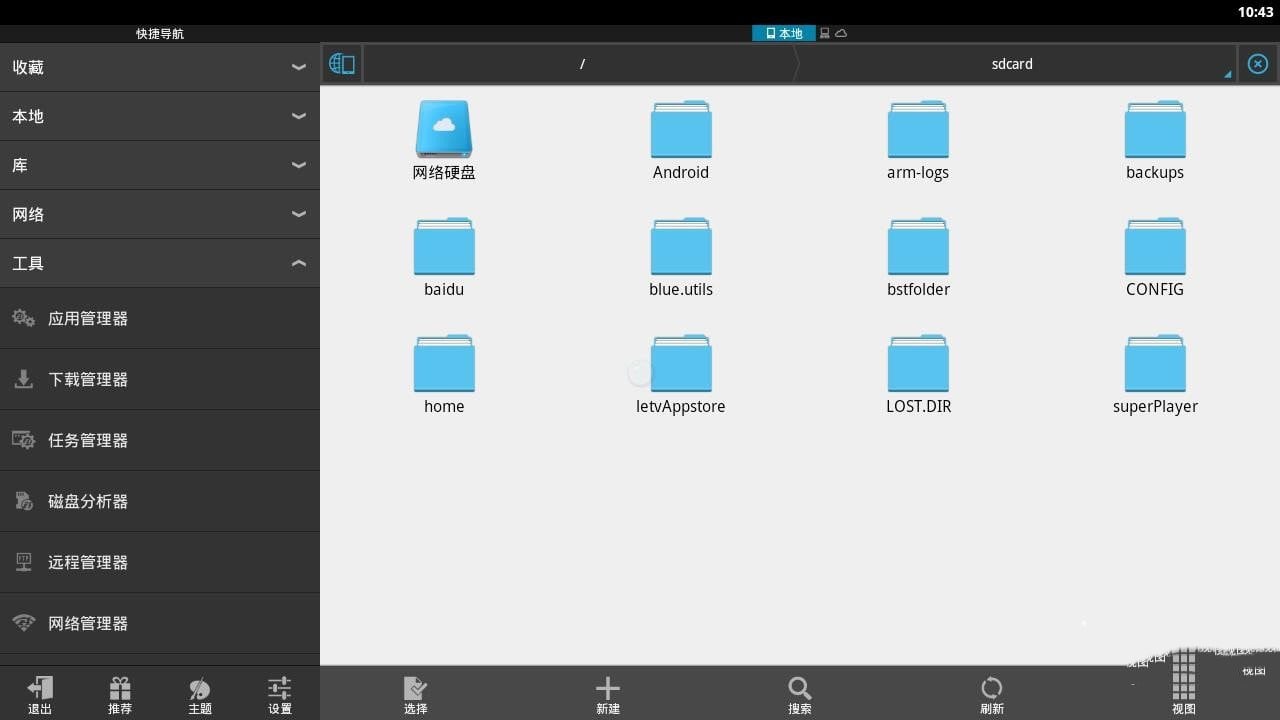
Task: Open 任务管理器 in sidebar
Action: [x=160, y=440]
